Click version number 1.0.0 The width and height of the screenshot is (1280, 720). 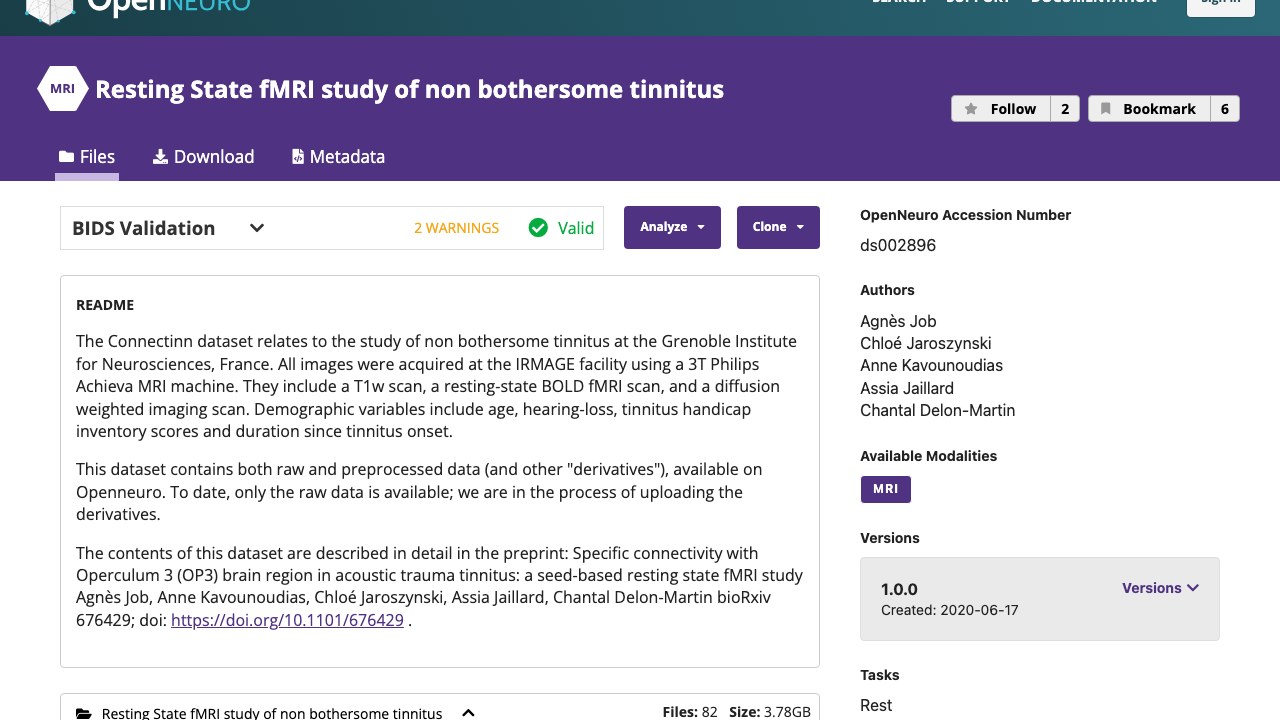[899, 589]
